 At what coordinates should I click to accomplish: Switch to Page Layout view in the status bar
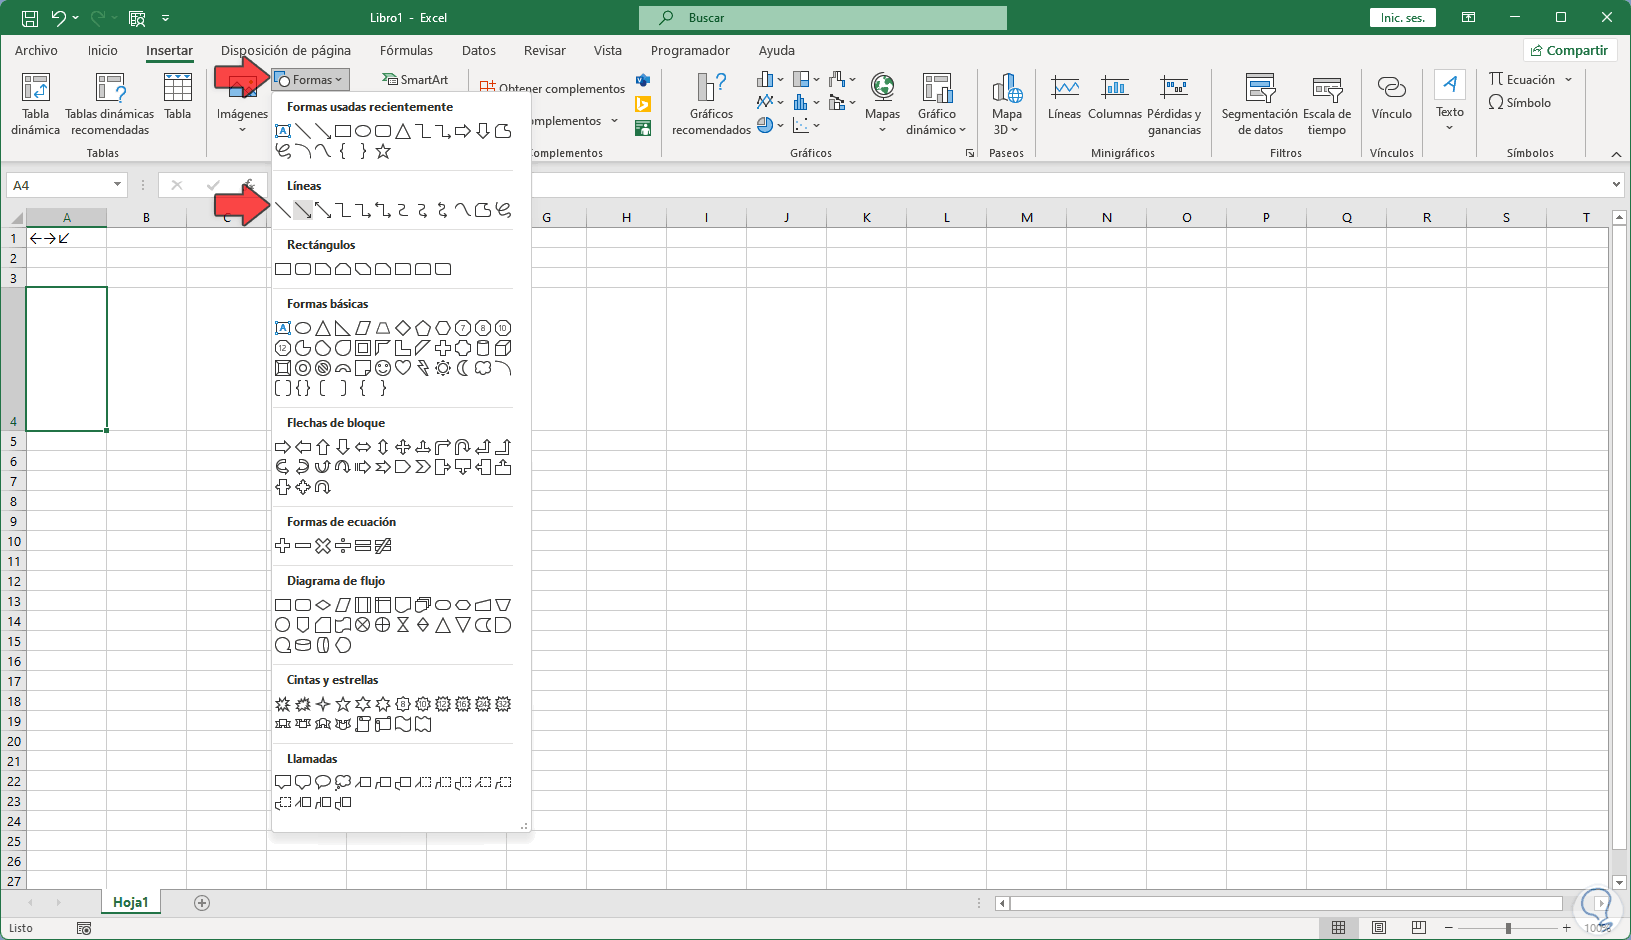pos(1379,928)
